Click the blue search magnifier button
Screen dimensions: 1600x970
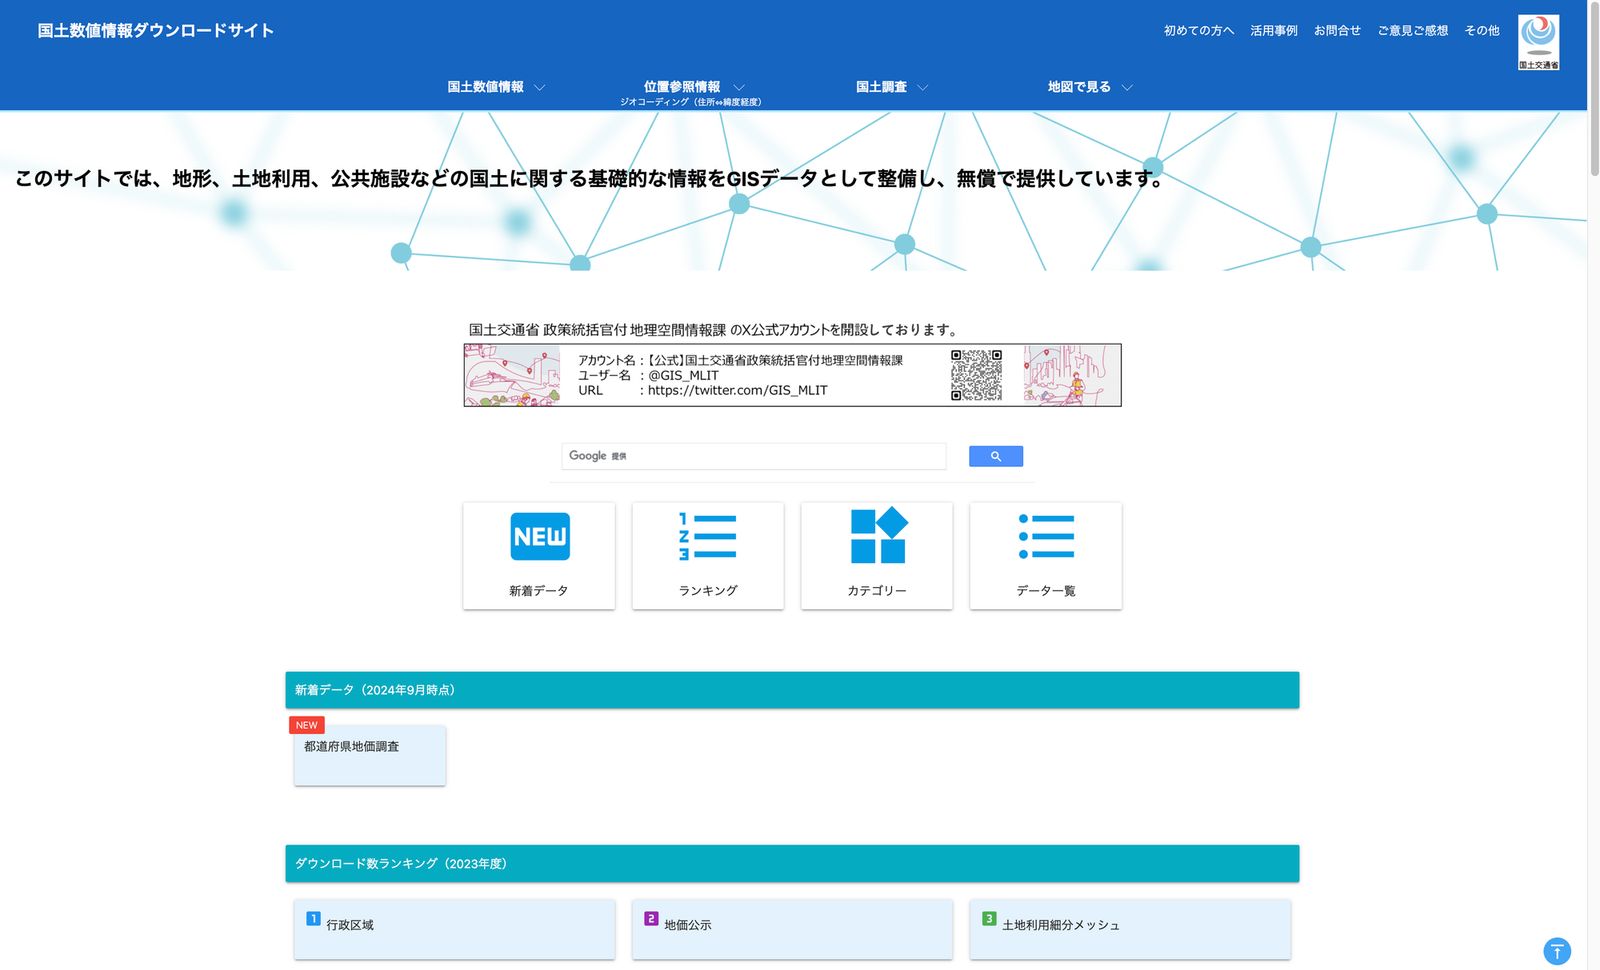(x=996, y=456)
